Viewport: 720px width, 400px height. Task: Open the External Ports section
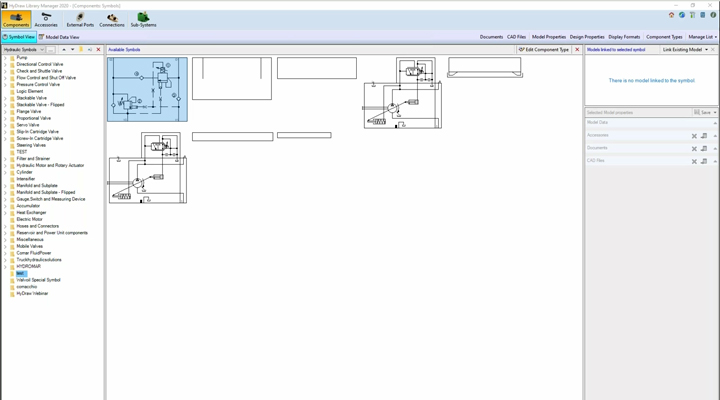[80, 20]
